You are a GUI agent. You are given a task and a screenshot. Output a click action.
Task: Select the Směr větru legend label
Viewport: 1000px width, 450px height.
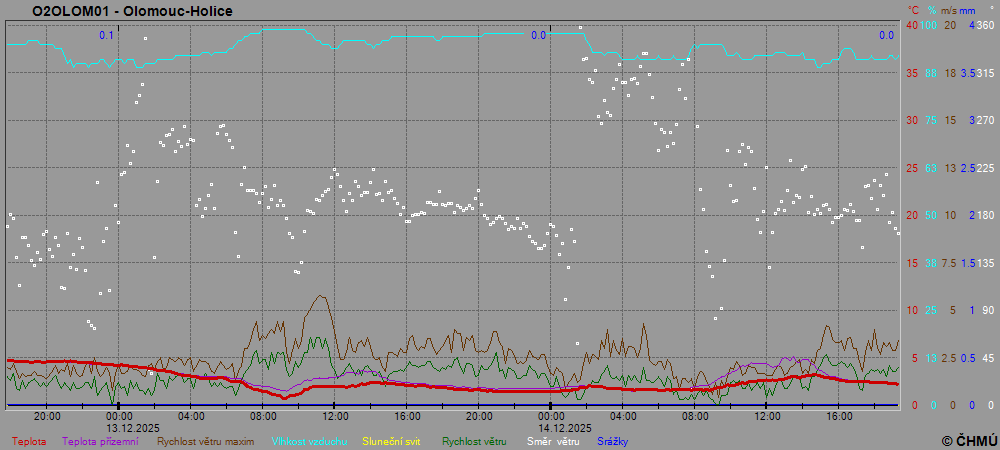[553, 440]
